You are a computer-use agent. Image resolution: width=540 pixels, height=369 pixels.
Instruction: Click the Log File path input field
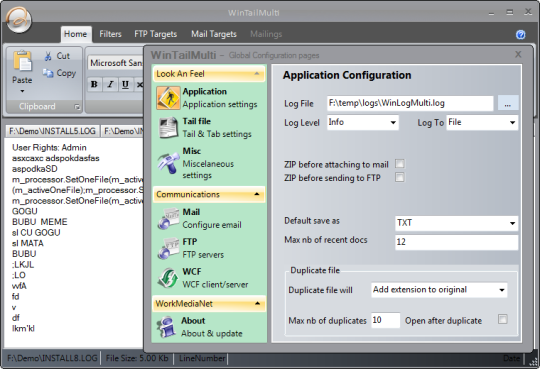[410, 103]
